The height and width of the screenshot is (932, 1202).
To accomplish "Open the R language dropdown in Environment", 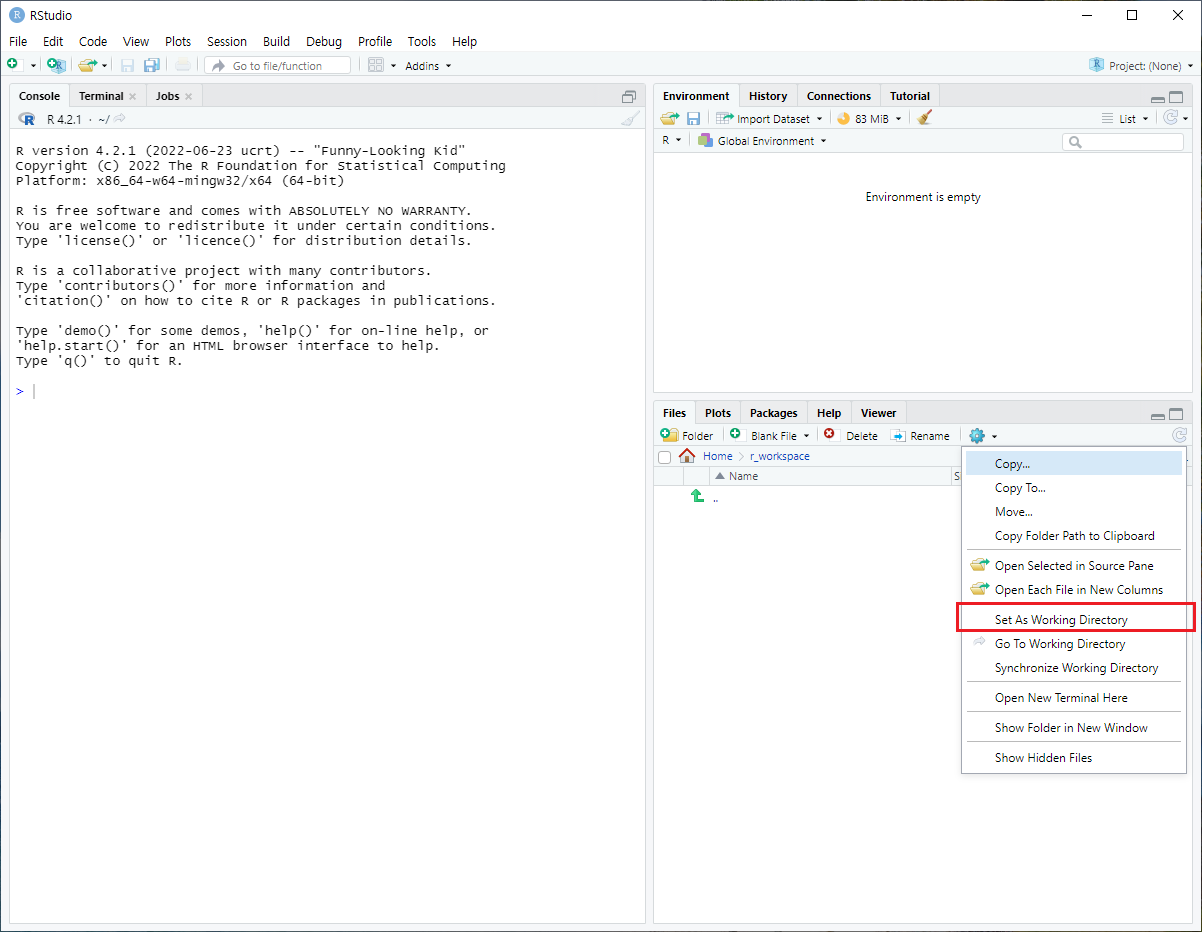I will [672, 141].
